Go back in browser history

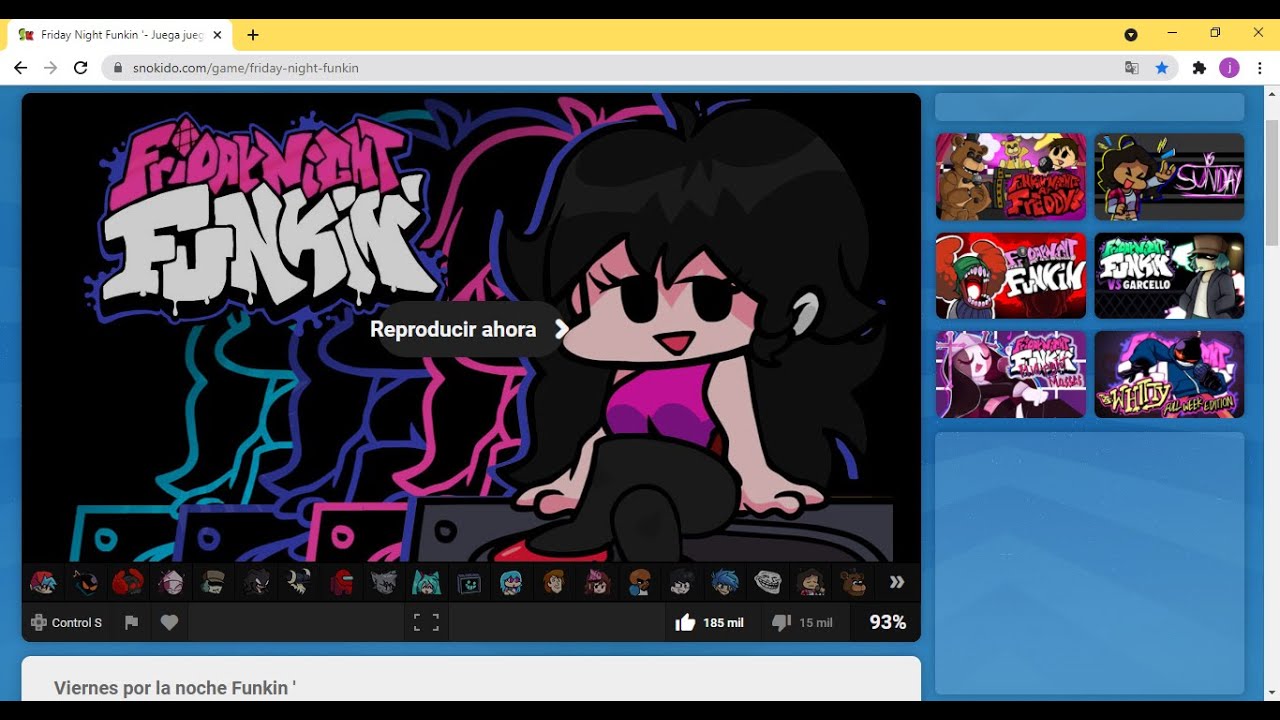[x=21, y=68]
